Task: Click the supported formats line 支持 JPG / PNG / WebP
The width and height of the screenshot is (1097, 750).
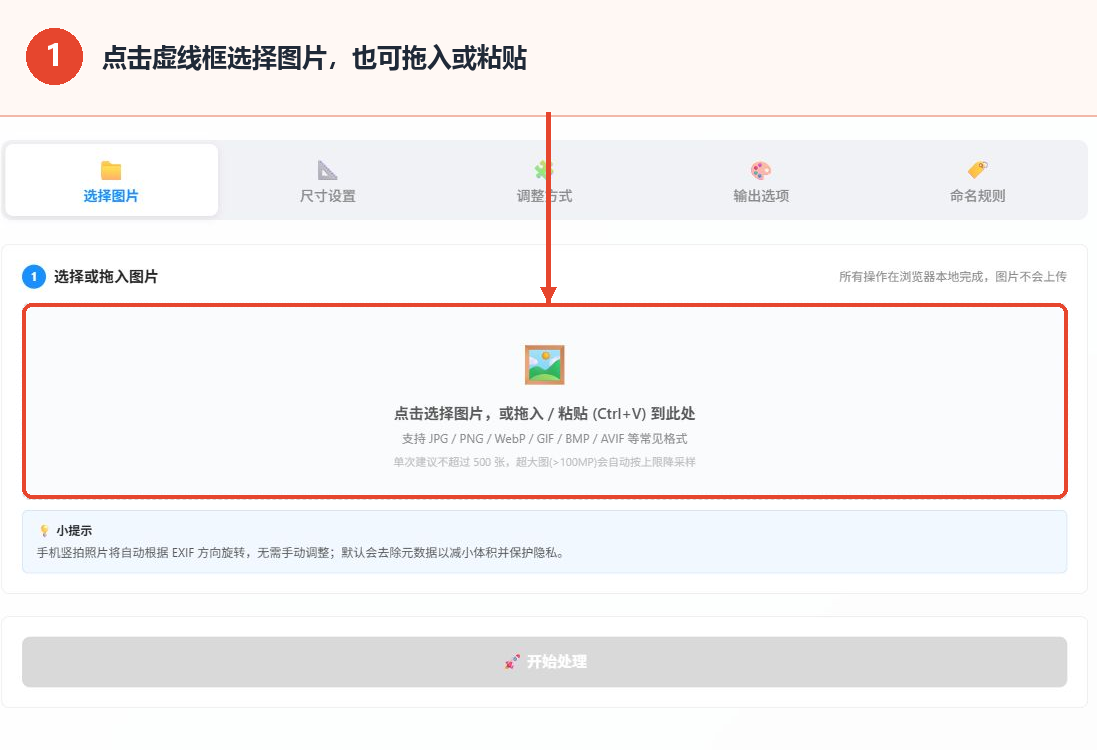Action: (544, 439)
